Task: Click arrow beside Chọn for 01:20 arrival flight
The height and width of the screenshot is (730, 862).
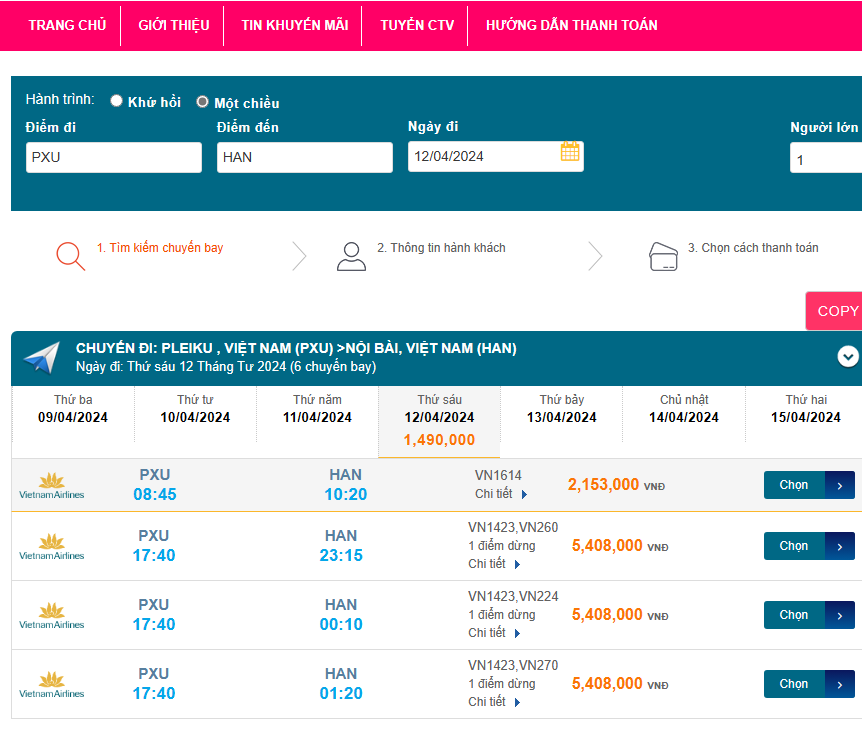Action: [x=840, y=684]
